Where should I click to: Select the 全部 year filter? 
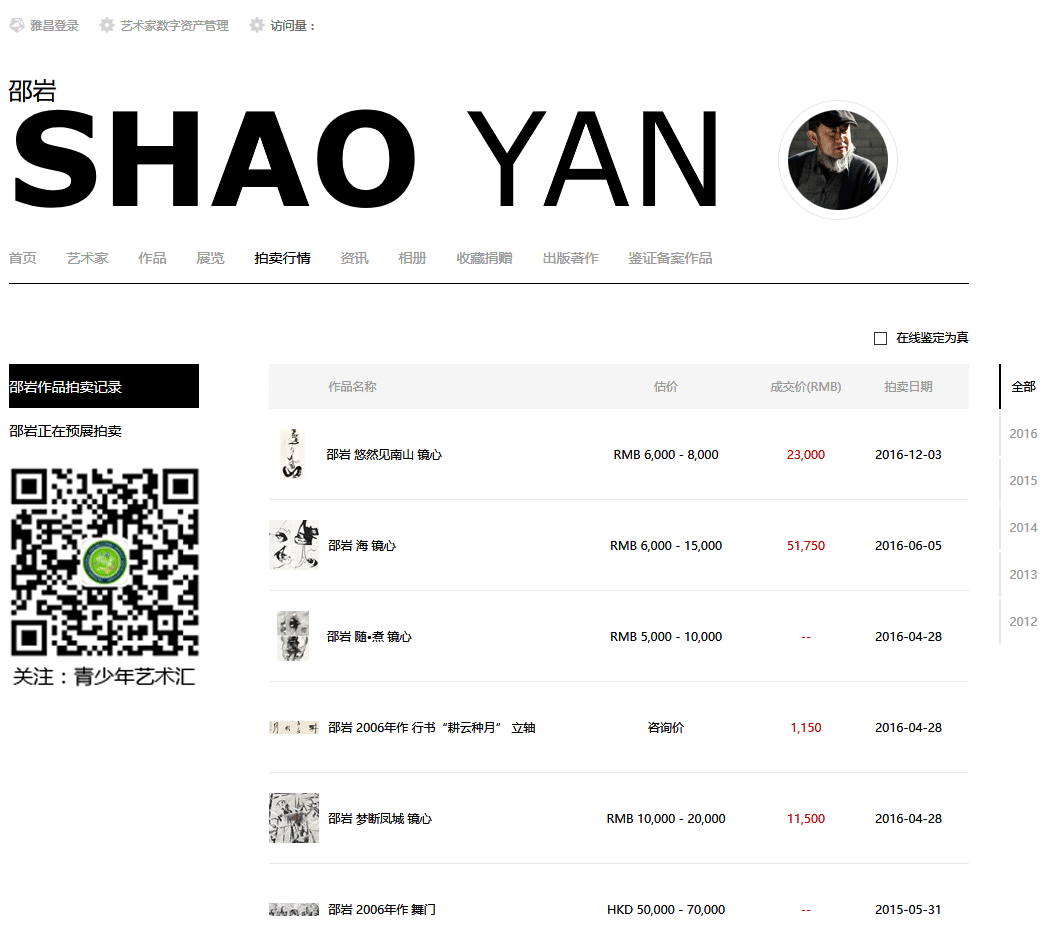point(1023,387)
